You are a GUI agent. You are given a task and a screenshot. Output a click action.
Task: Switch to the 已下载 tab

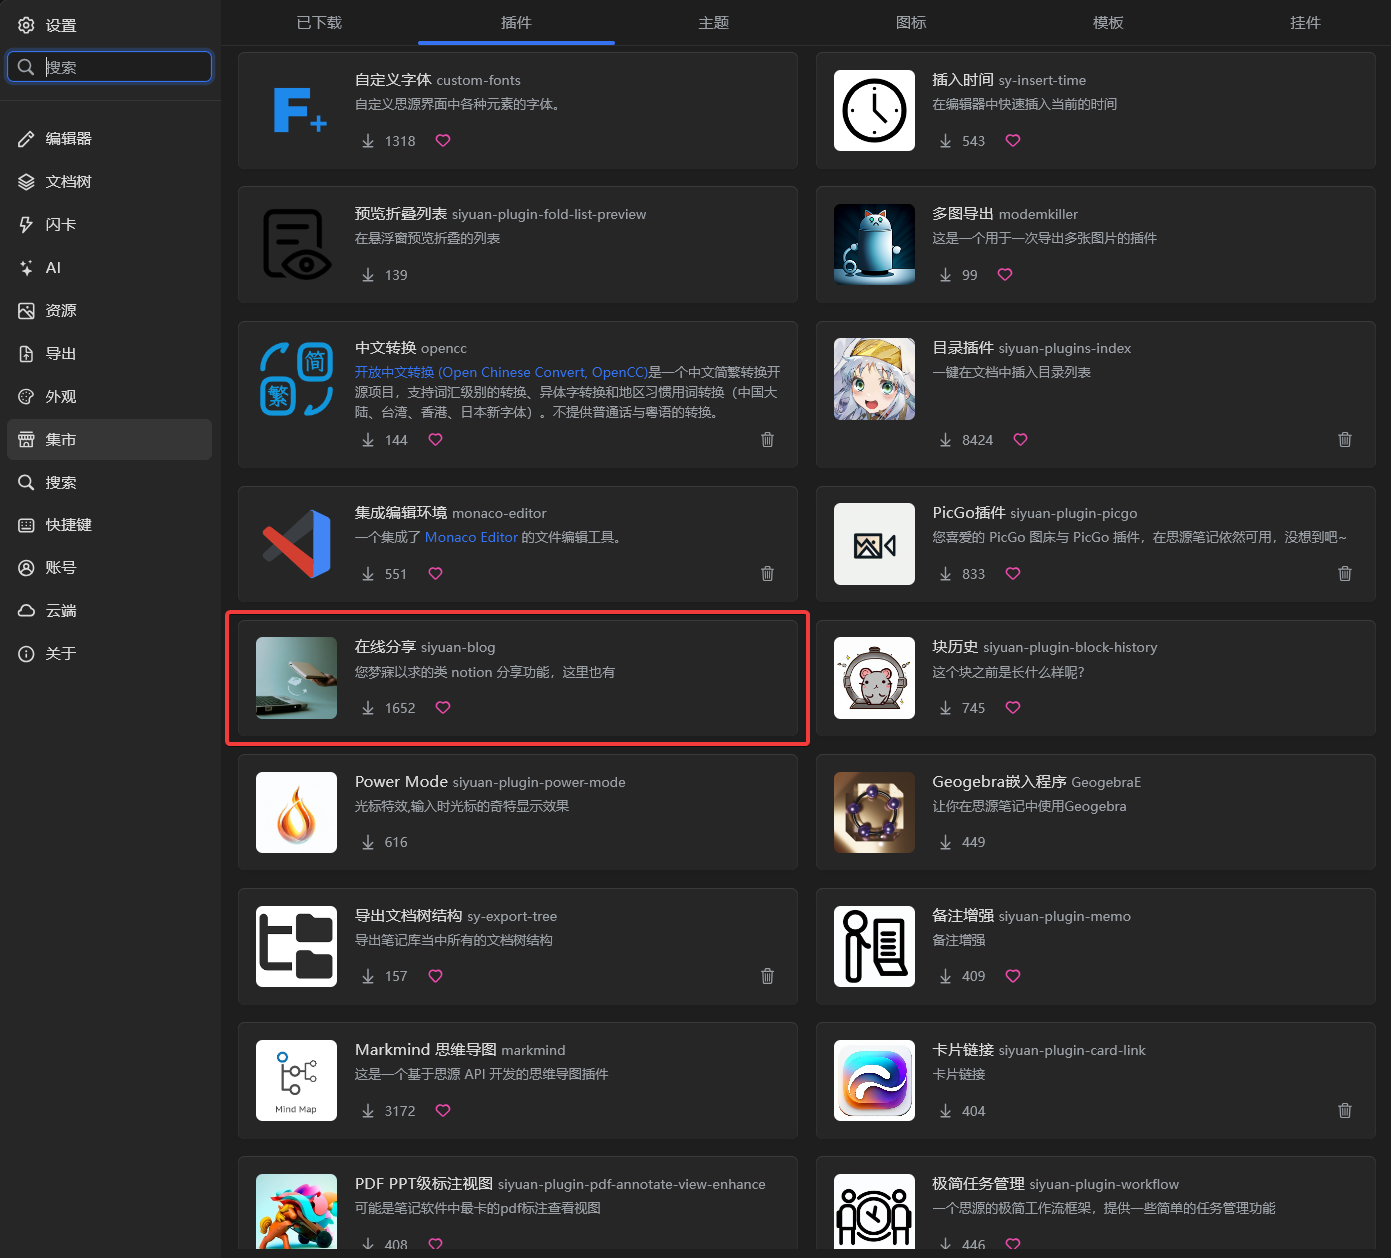[x=319, y=23]
